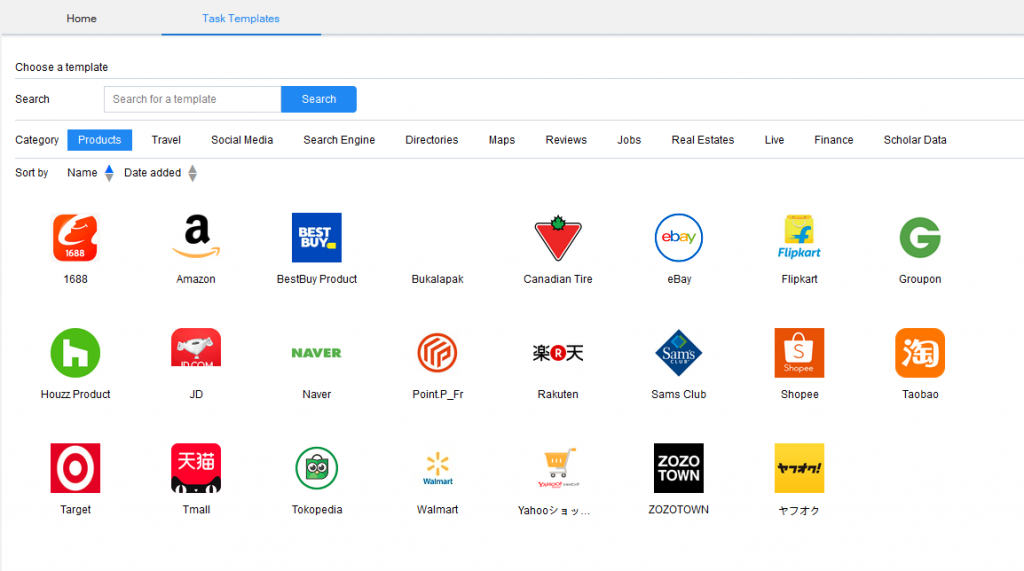Choose the yellow ヤフオク template icon
This screenshot has height=571, width=1024.
799,468
